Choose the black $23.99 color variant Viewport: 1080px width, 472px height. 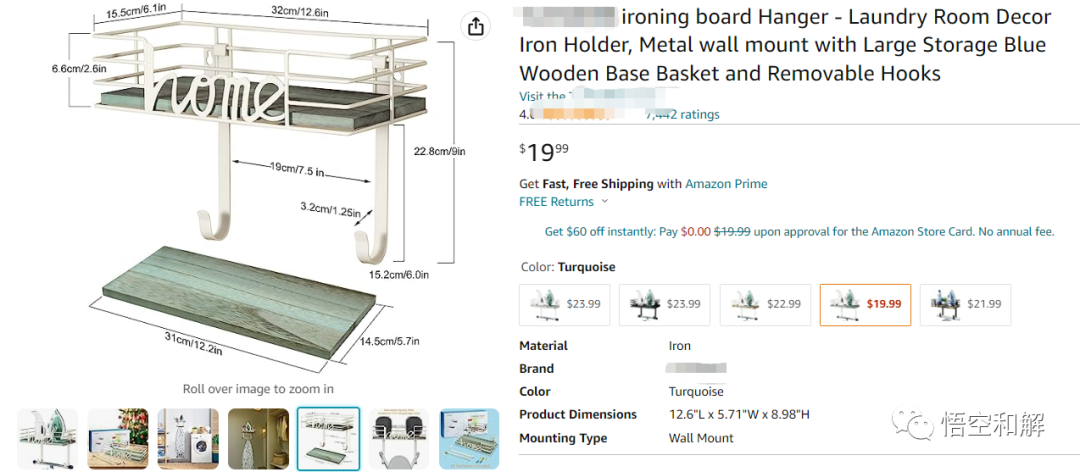(x=664, y=305)
